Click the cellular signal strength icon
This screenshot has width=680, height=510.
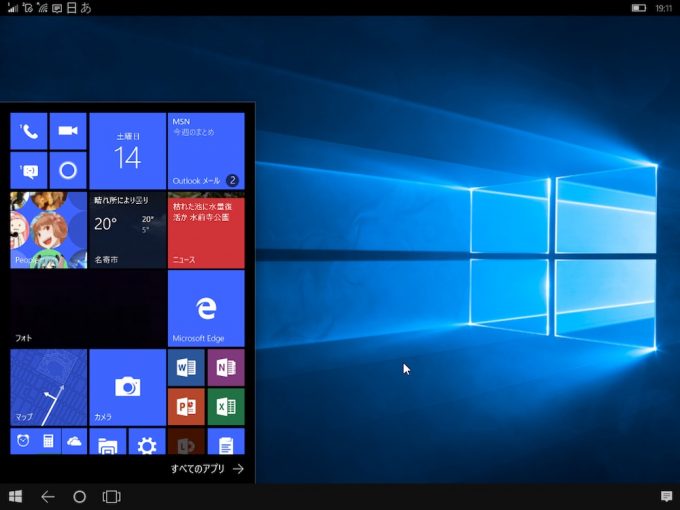pos(13,7)
